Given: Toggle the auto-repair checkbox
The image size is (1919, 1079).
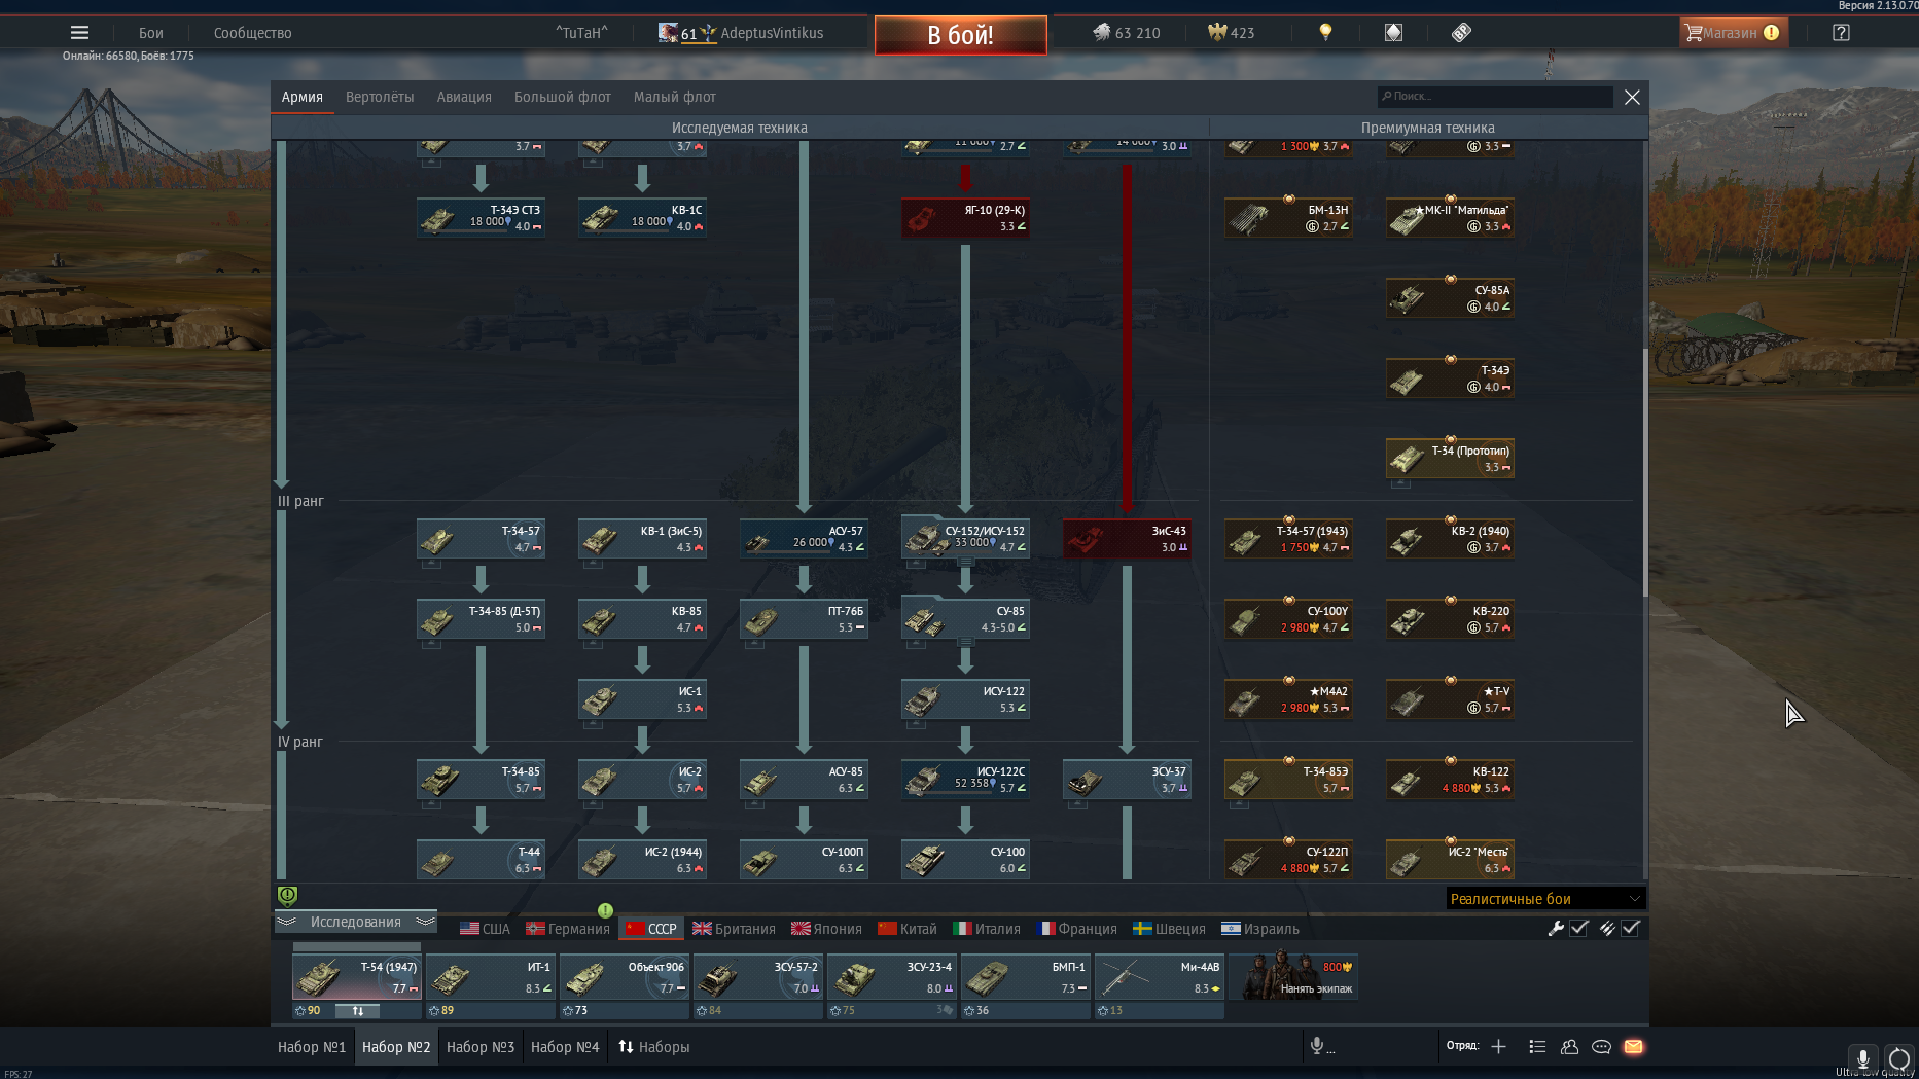Looking at the screenshot, I should (x=1579, y=928).
